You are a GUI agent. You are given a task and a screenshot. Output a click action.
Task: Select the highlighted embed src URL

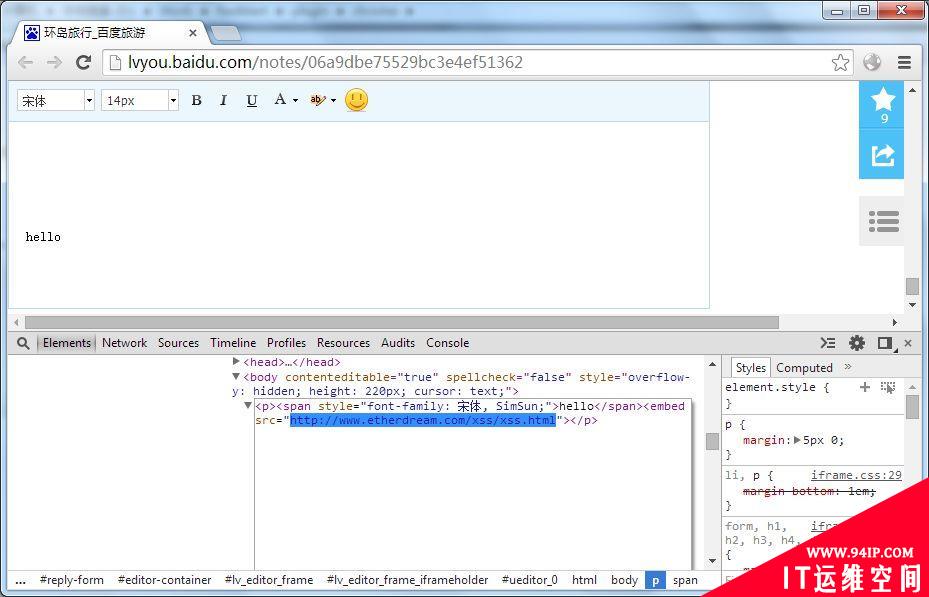pyautogui.click(x=423, y=421)
